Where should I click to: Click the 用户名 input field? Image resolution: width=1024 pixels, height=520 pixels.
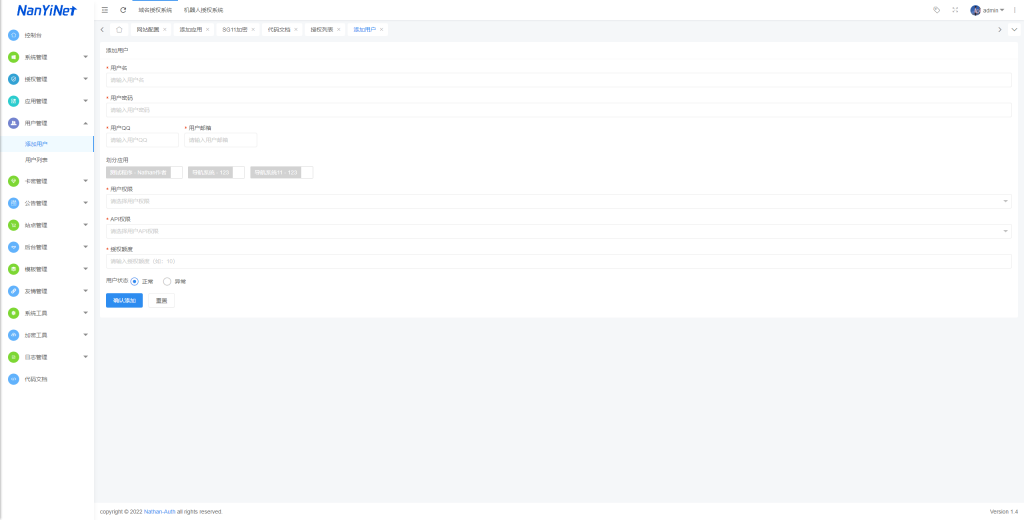[558, 80]
